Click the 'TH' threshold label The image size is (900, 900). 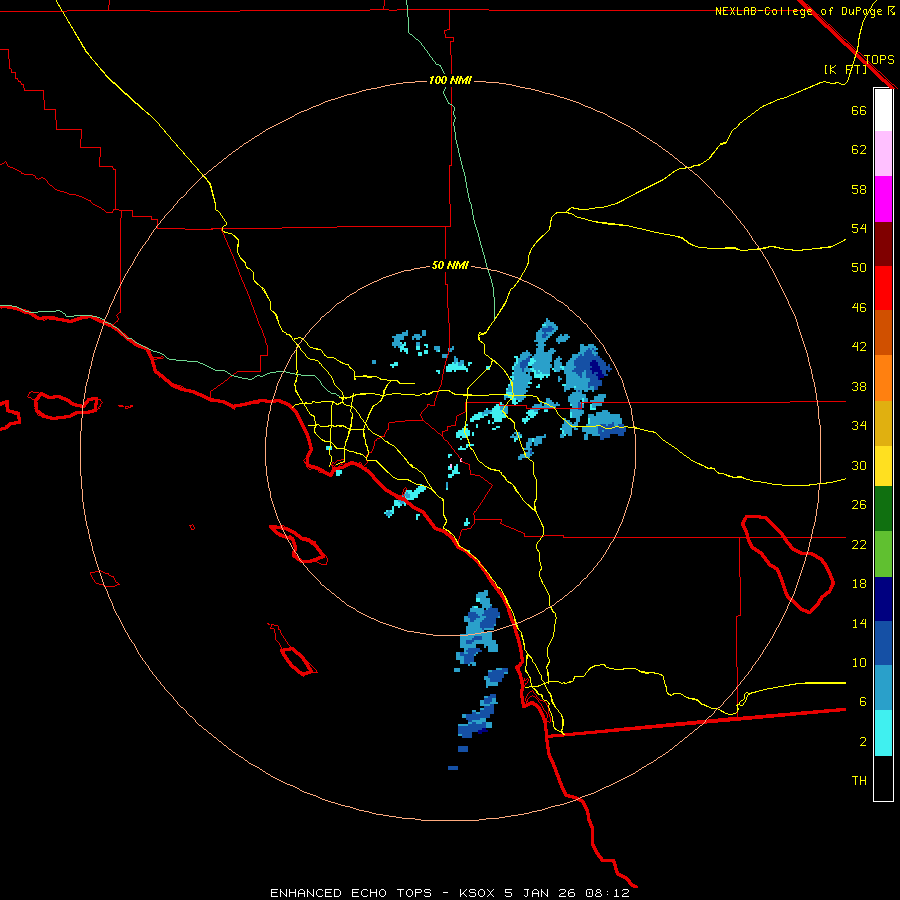pyautogui.click(x=859, y=781)
